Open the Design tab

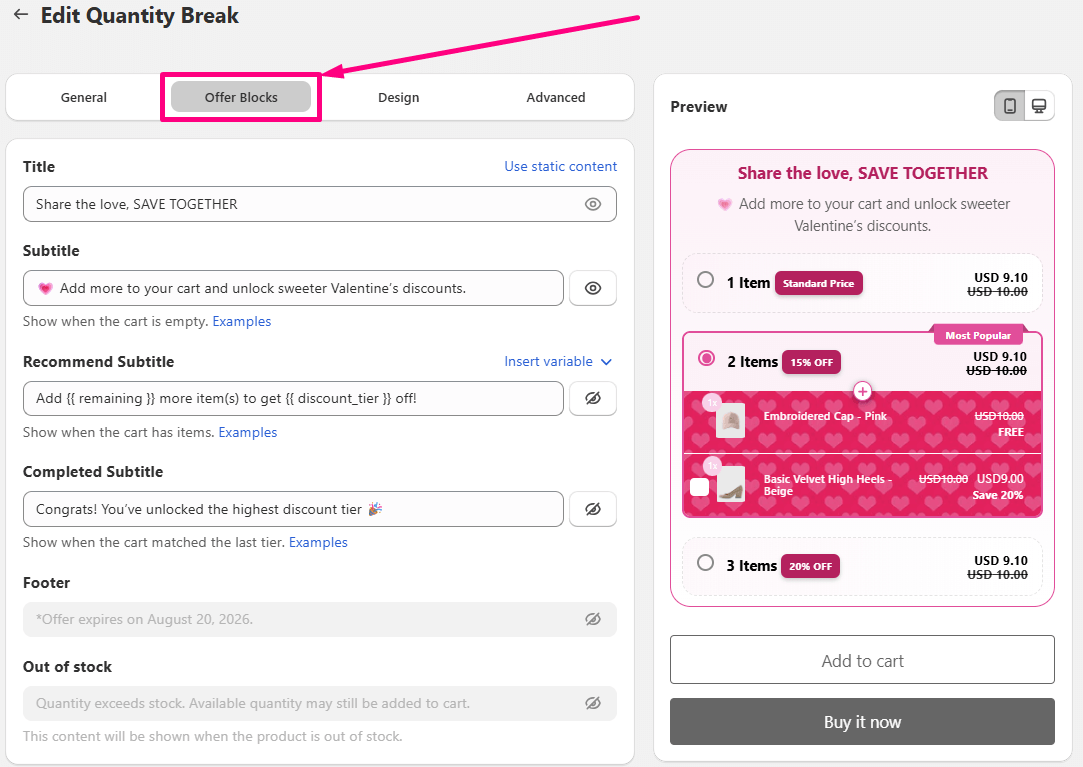point(398,97)
